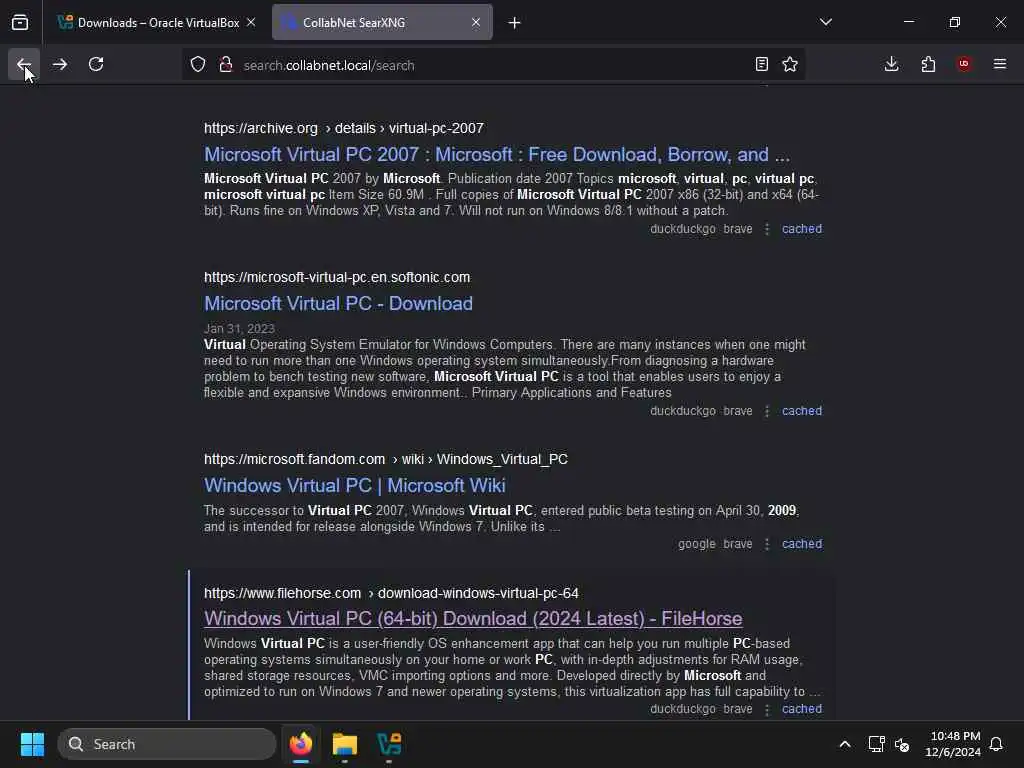Viewport: 1024px width, 768px height.
Task: Toggle reader view icon
Action: point(761,64)
